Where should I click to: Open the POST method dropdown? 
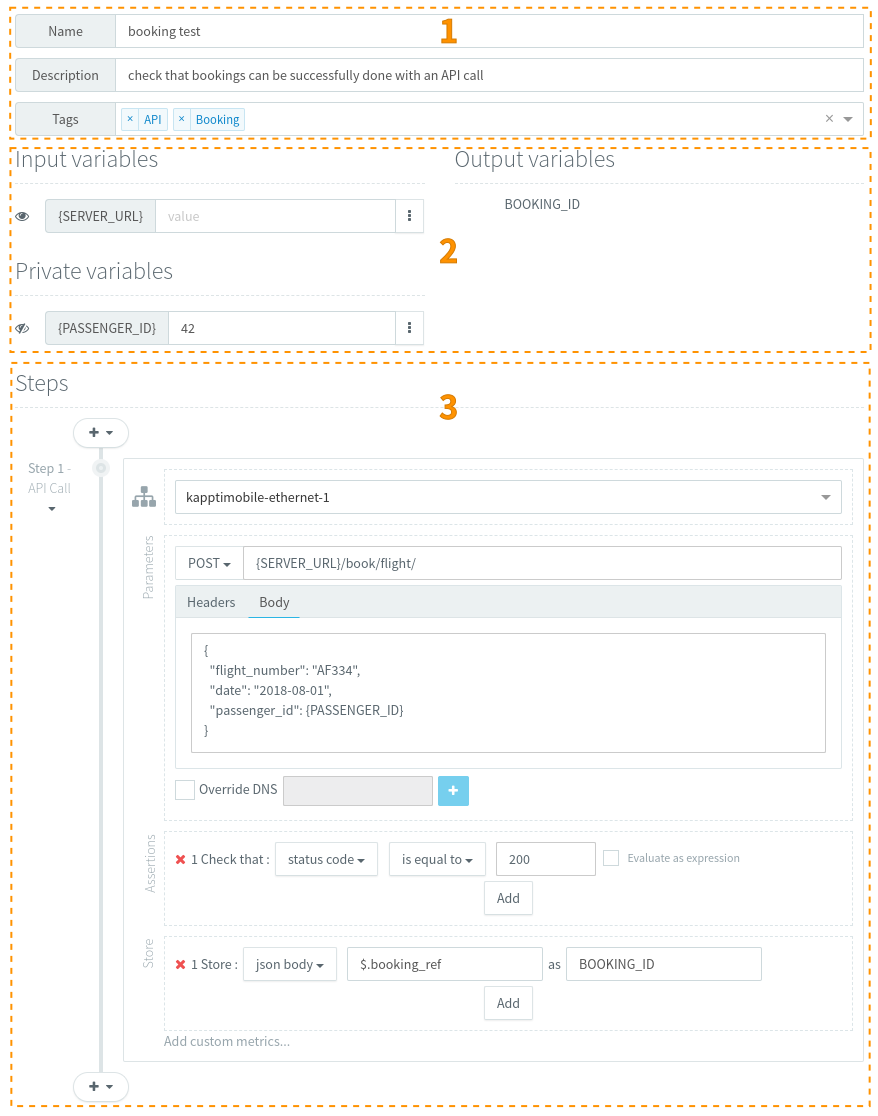(x=209, y=564)
